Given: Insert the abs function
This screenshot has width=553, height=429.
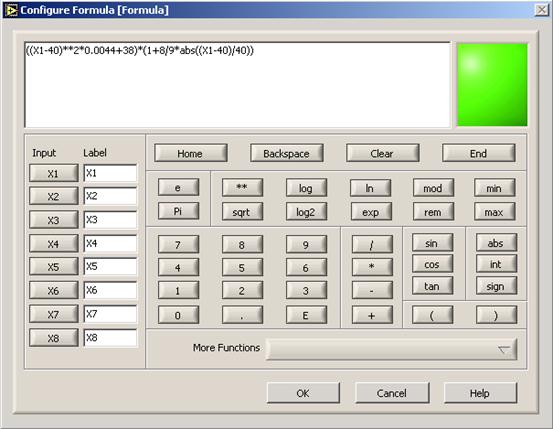Looking at the screenshot, I should pyautogui.click(x=497, y=243).
